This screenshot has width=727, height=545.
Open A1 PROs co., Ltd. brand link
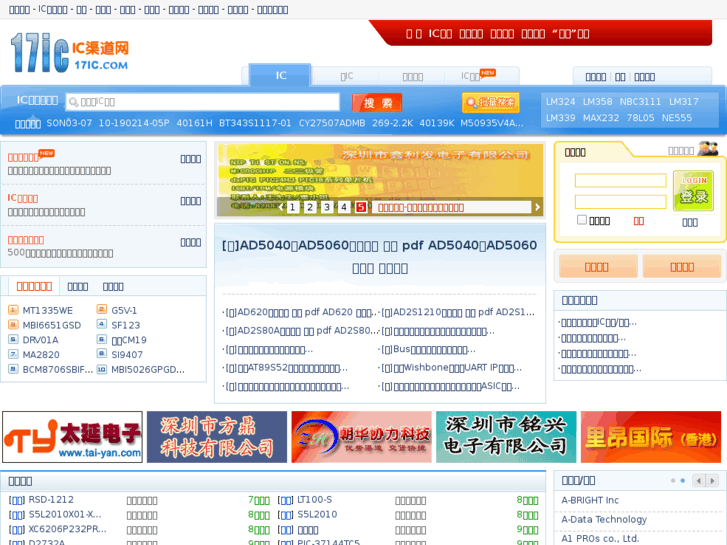point(600,539)
